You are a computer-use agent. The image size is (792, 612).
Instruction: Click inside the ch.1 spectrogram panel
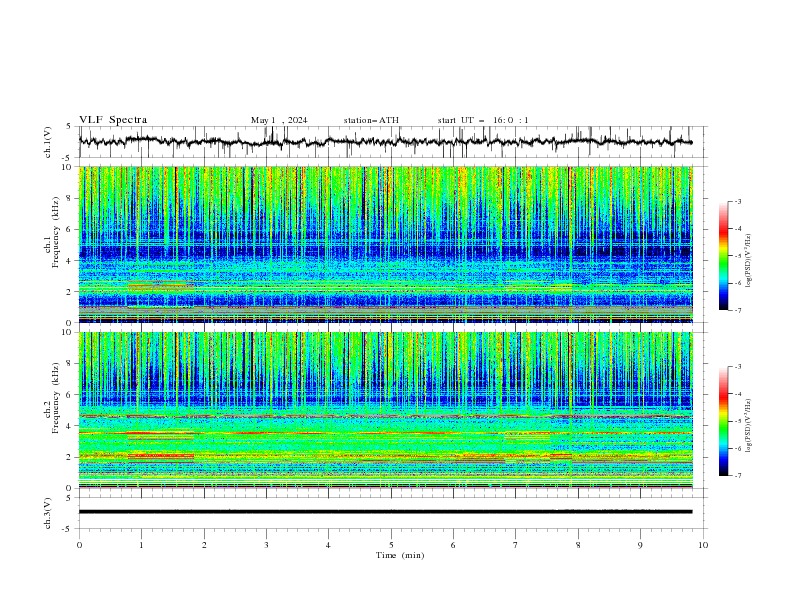(x=385, y=244)
